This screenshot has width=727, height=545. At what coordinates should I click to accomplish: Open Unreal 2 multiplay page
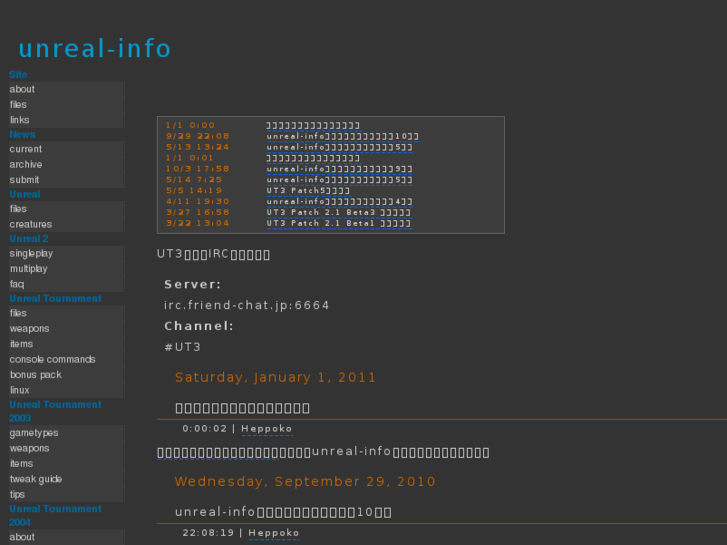click(66, 269)
